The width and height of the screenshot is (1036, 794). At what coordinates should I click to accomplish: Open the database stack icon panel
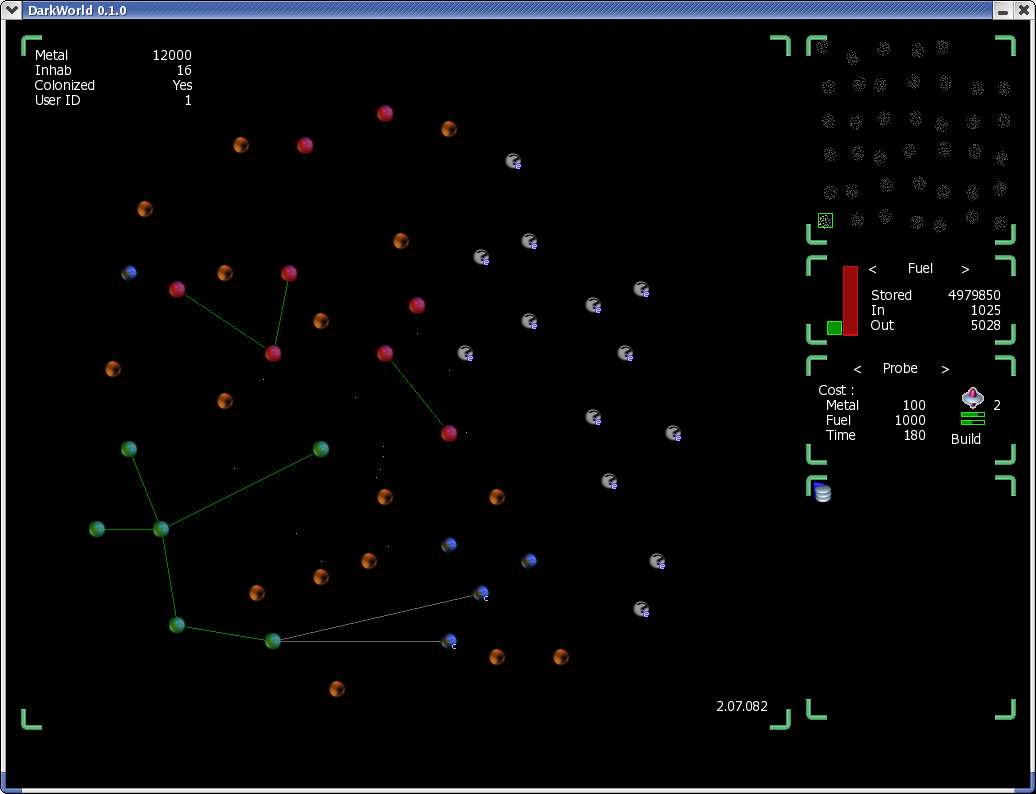tap(822, 491)
